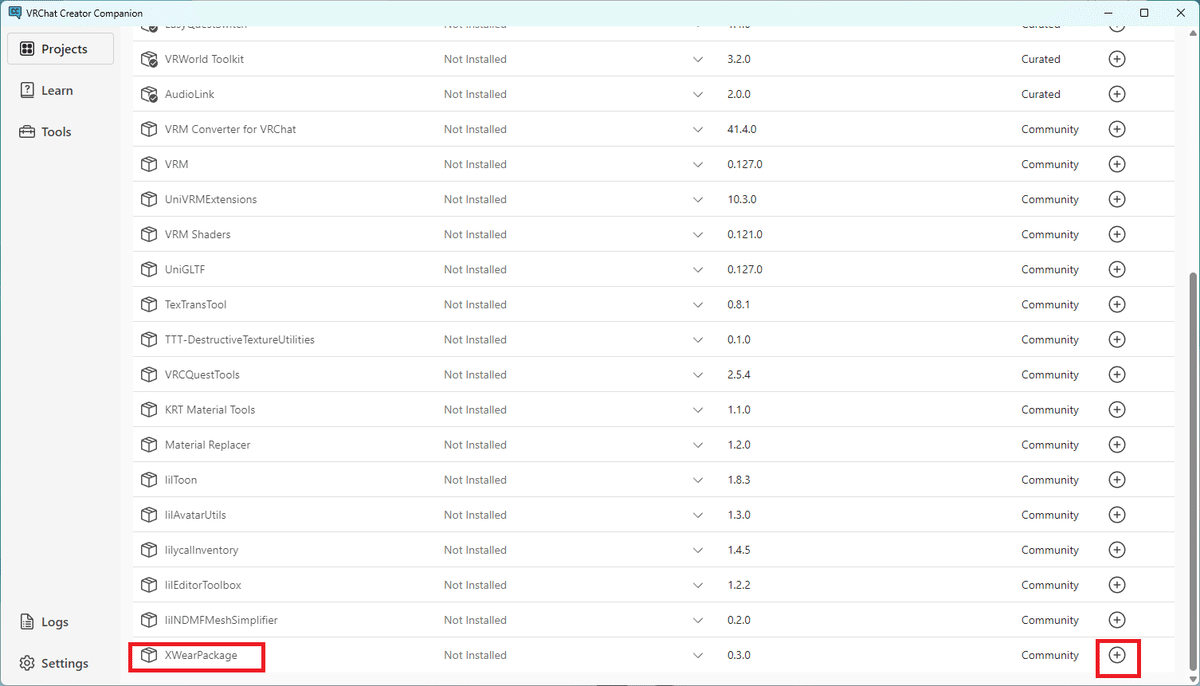Viewport: 1200px width, 686px height.
Task: Add the lilEditorToolbox package
Action: 1117,585
